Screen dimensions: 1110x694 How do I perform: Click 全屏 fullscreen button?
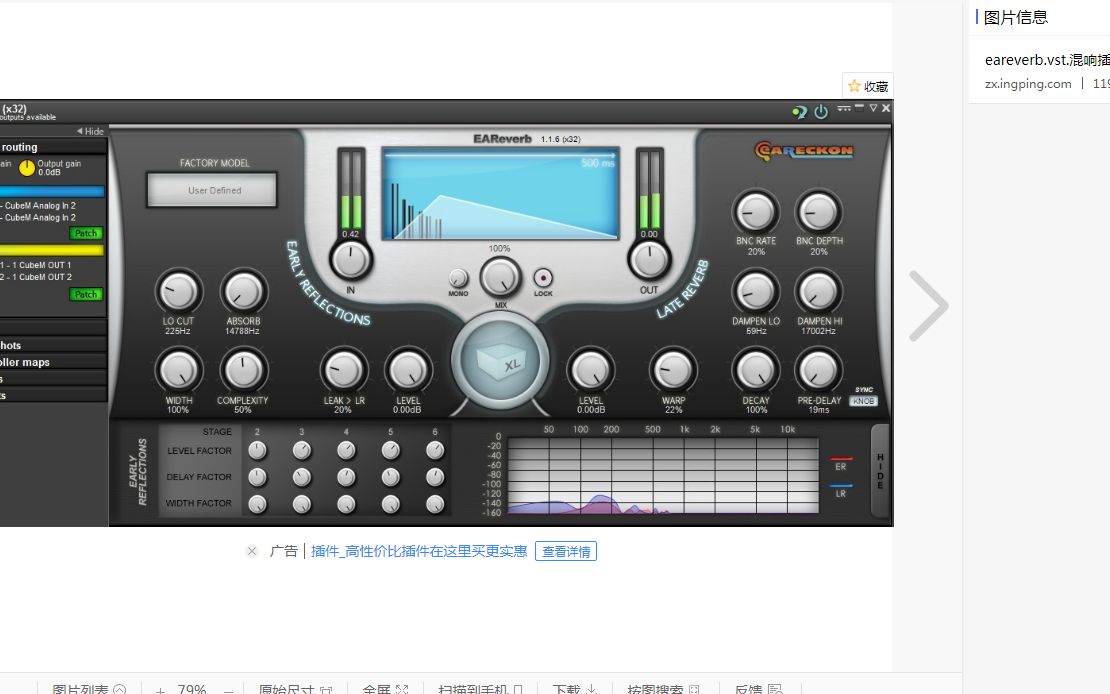click(x=385, y=689)
